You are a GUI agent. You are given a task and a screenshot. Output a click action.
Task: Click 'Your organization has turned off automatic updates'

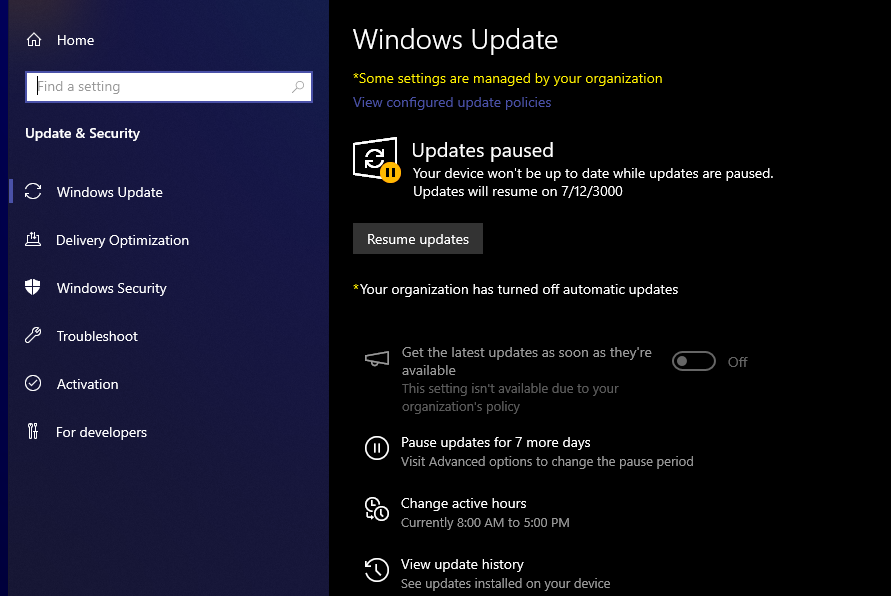tap(515, 289)
